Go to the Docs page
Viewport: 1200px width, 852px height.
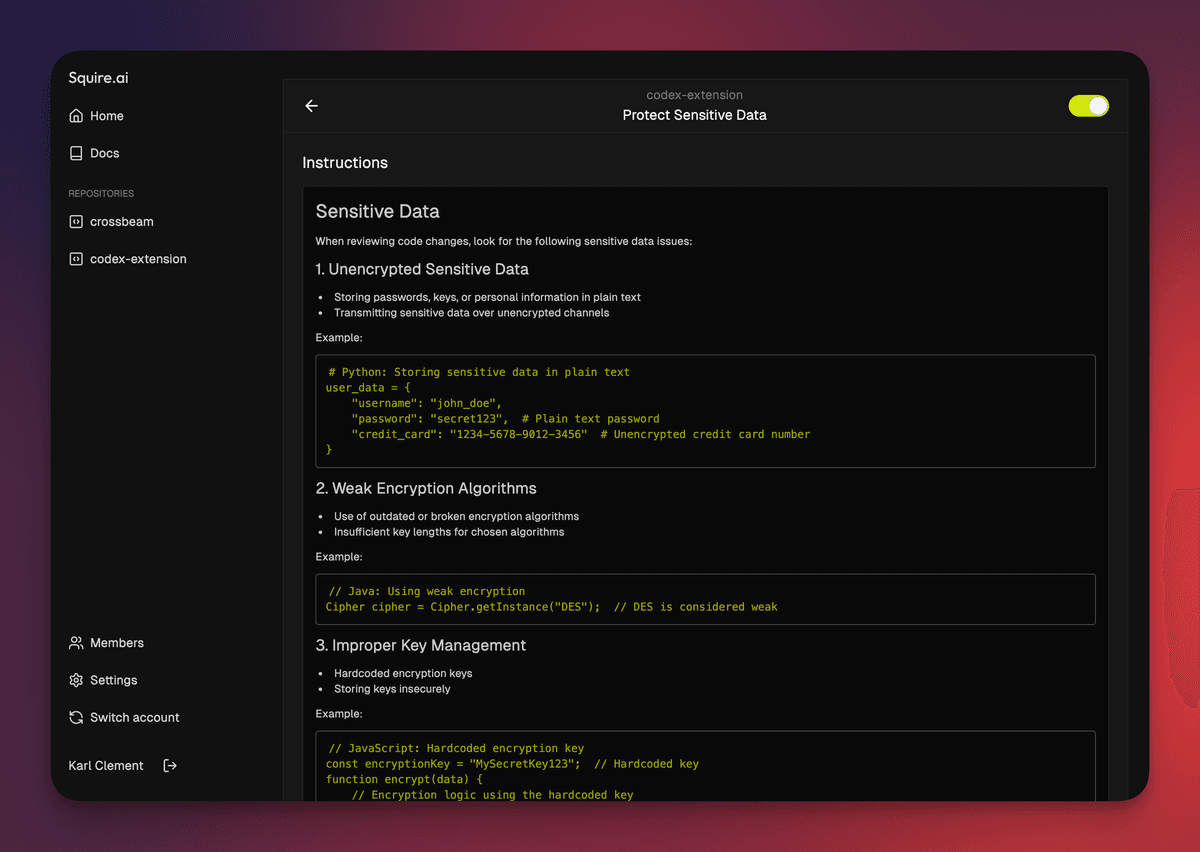[x=105, y=152]
